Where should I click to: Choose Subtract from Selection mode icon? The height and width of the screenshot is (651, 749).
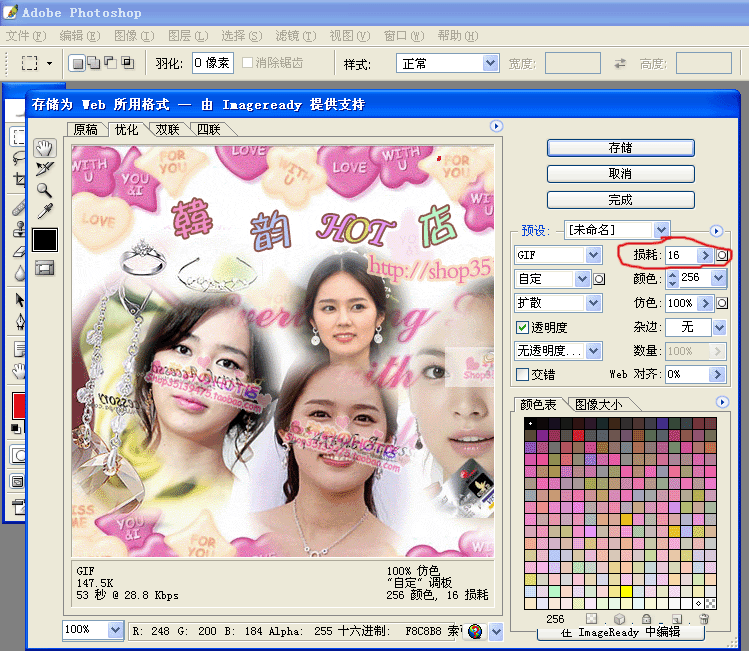(110, 63)
